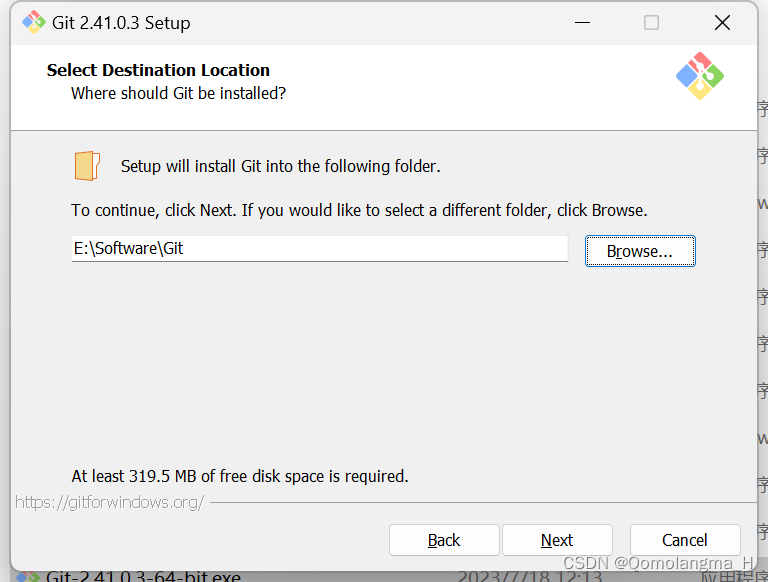This screenshot has width=768, height=582.
Task: Cancel the Git installation
Action: point(685,540)
